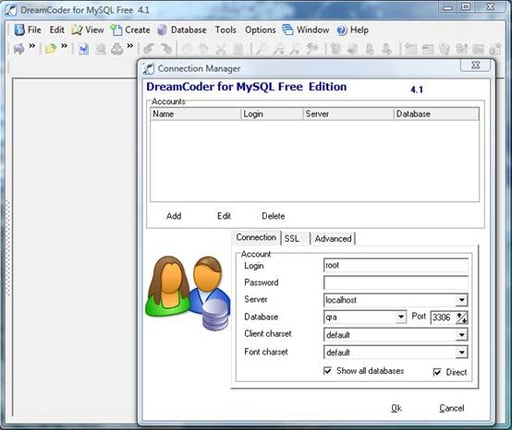The height and width of the screenshot is (430, 512).
Task: Click the Add account button
Action: [x=174, y=216]
